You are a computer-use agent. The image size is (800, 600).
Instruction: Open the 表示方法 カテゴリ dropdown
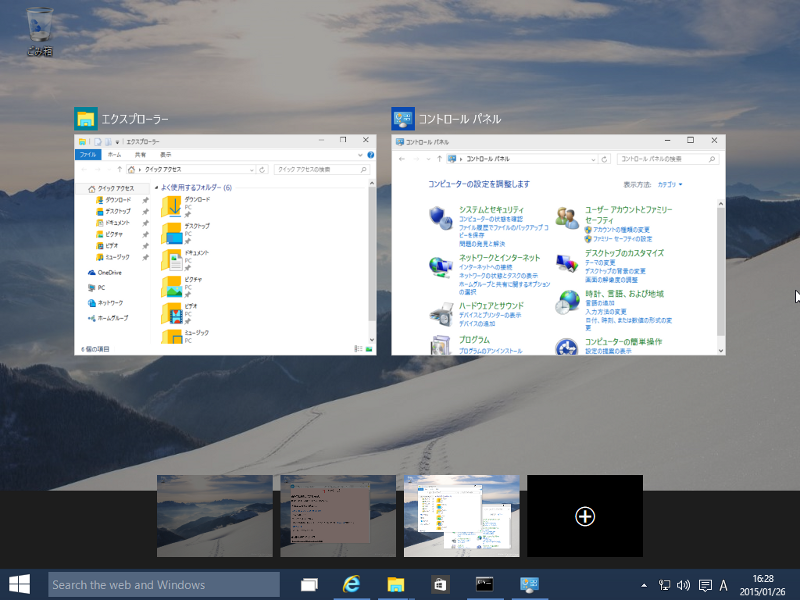[x=670, y=185]
